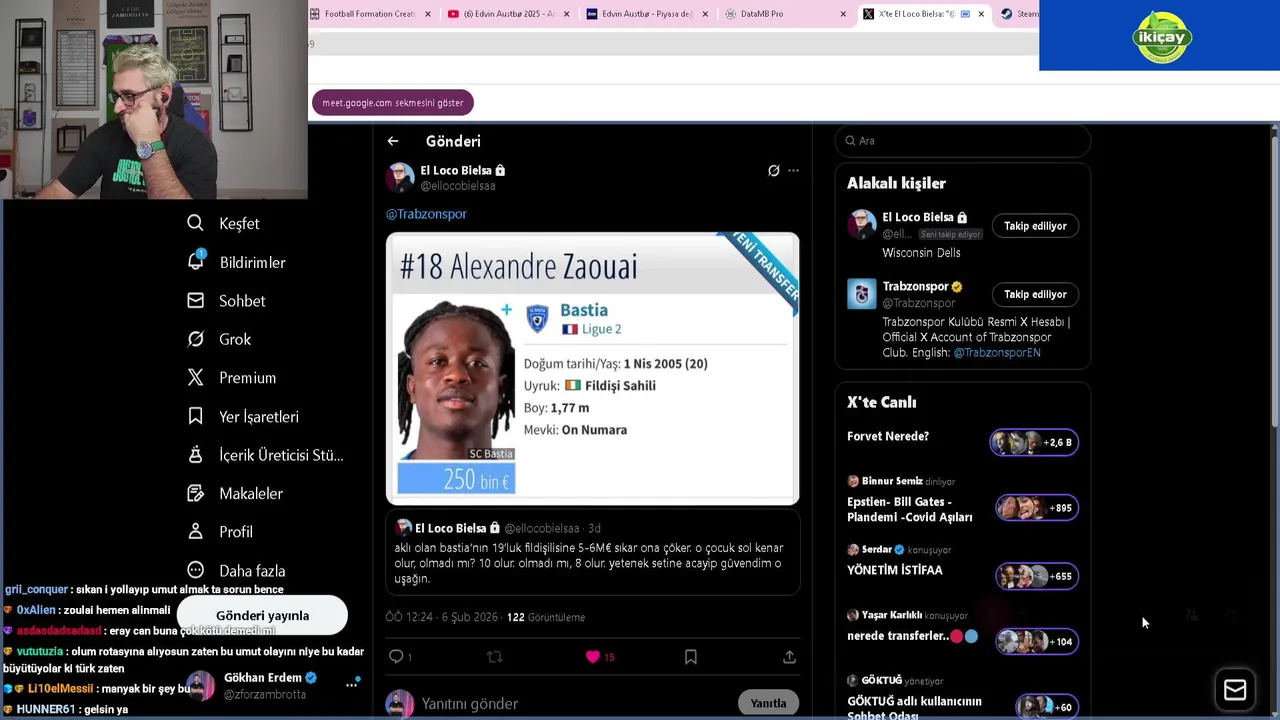
Task: Click the 122 Görüntüleme view count
Action: tap(546, 618)
